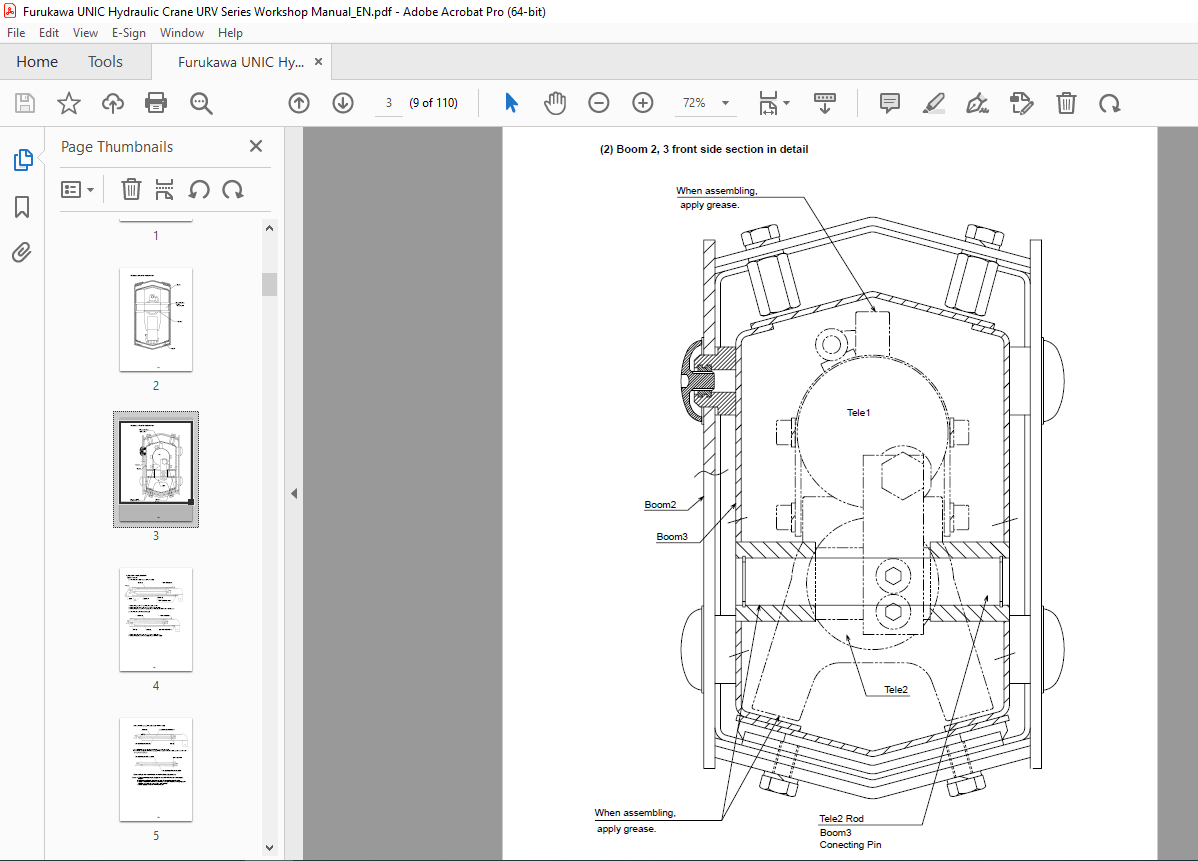Click the "Boom2" label in diagram
1198x861 pixels.
660,504
